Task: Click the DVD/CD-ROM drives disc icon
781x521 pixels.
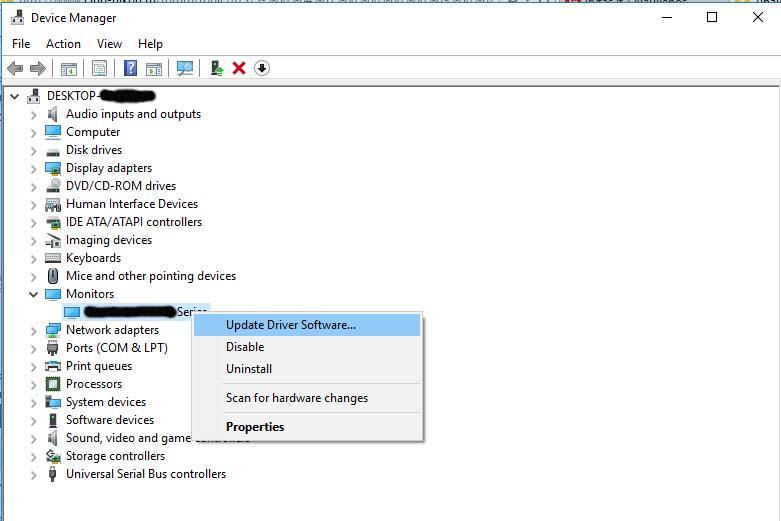Action: 53,186
